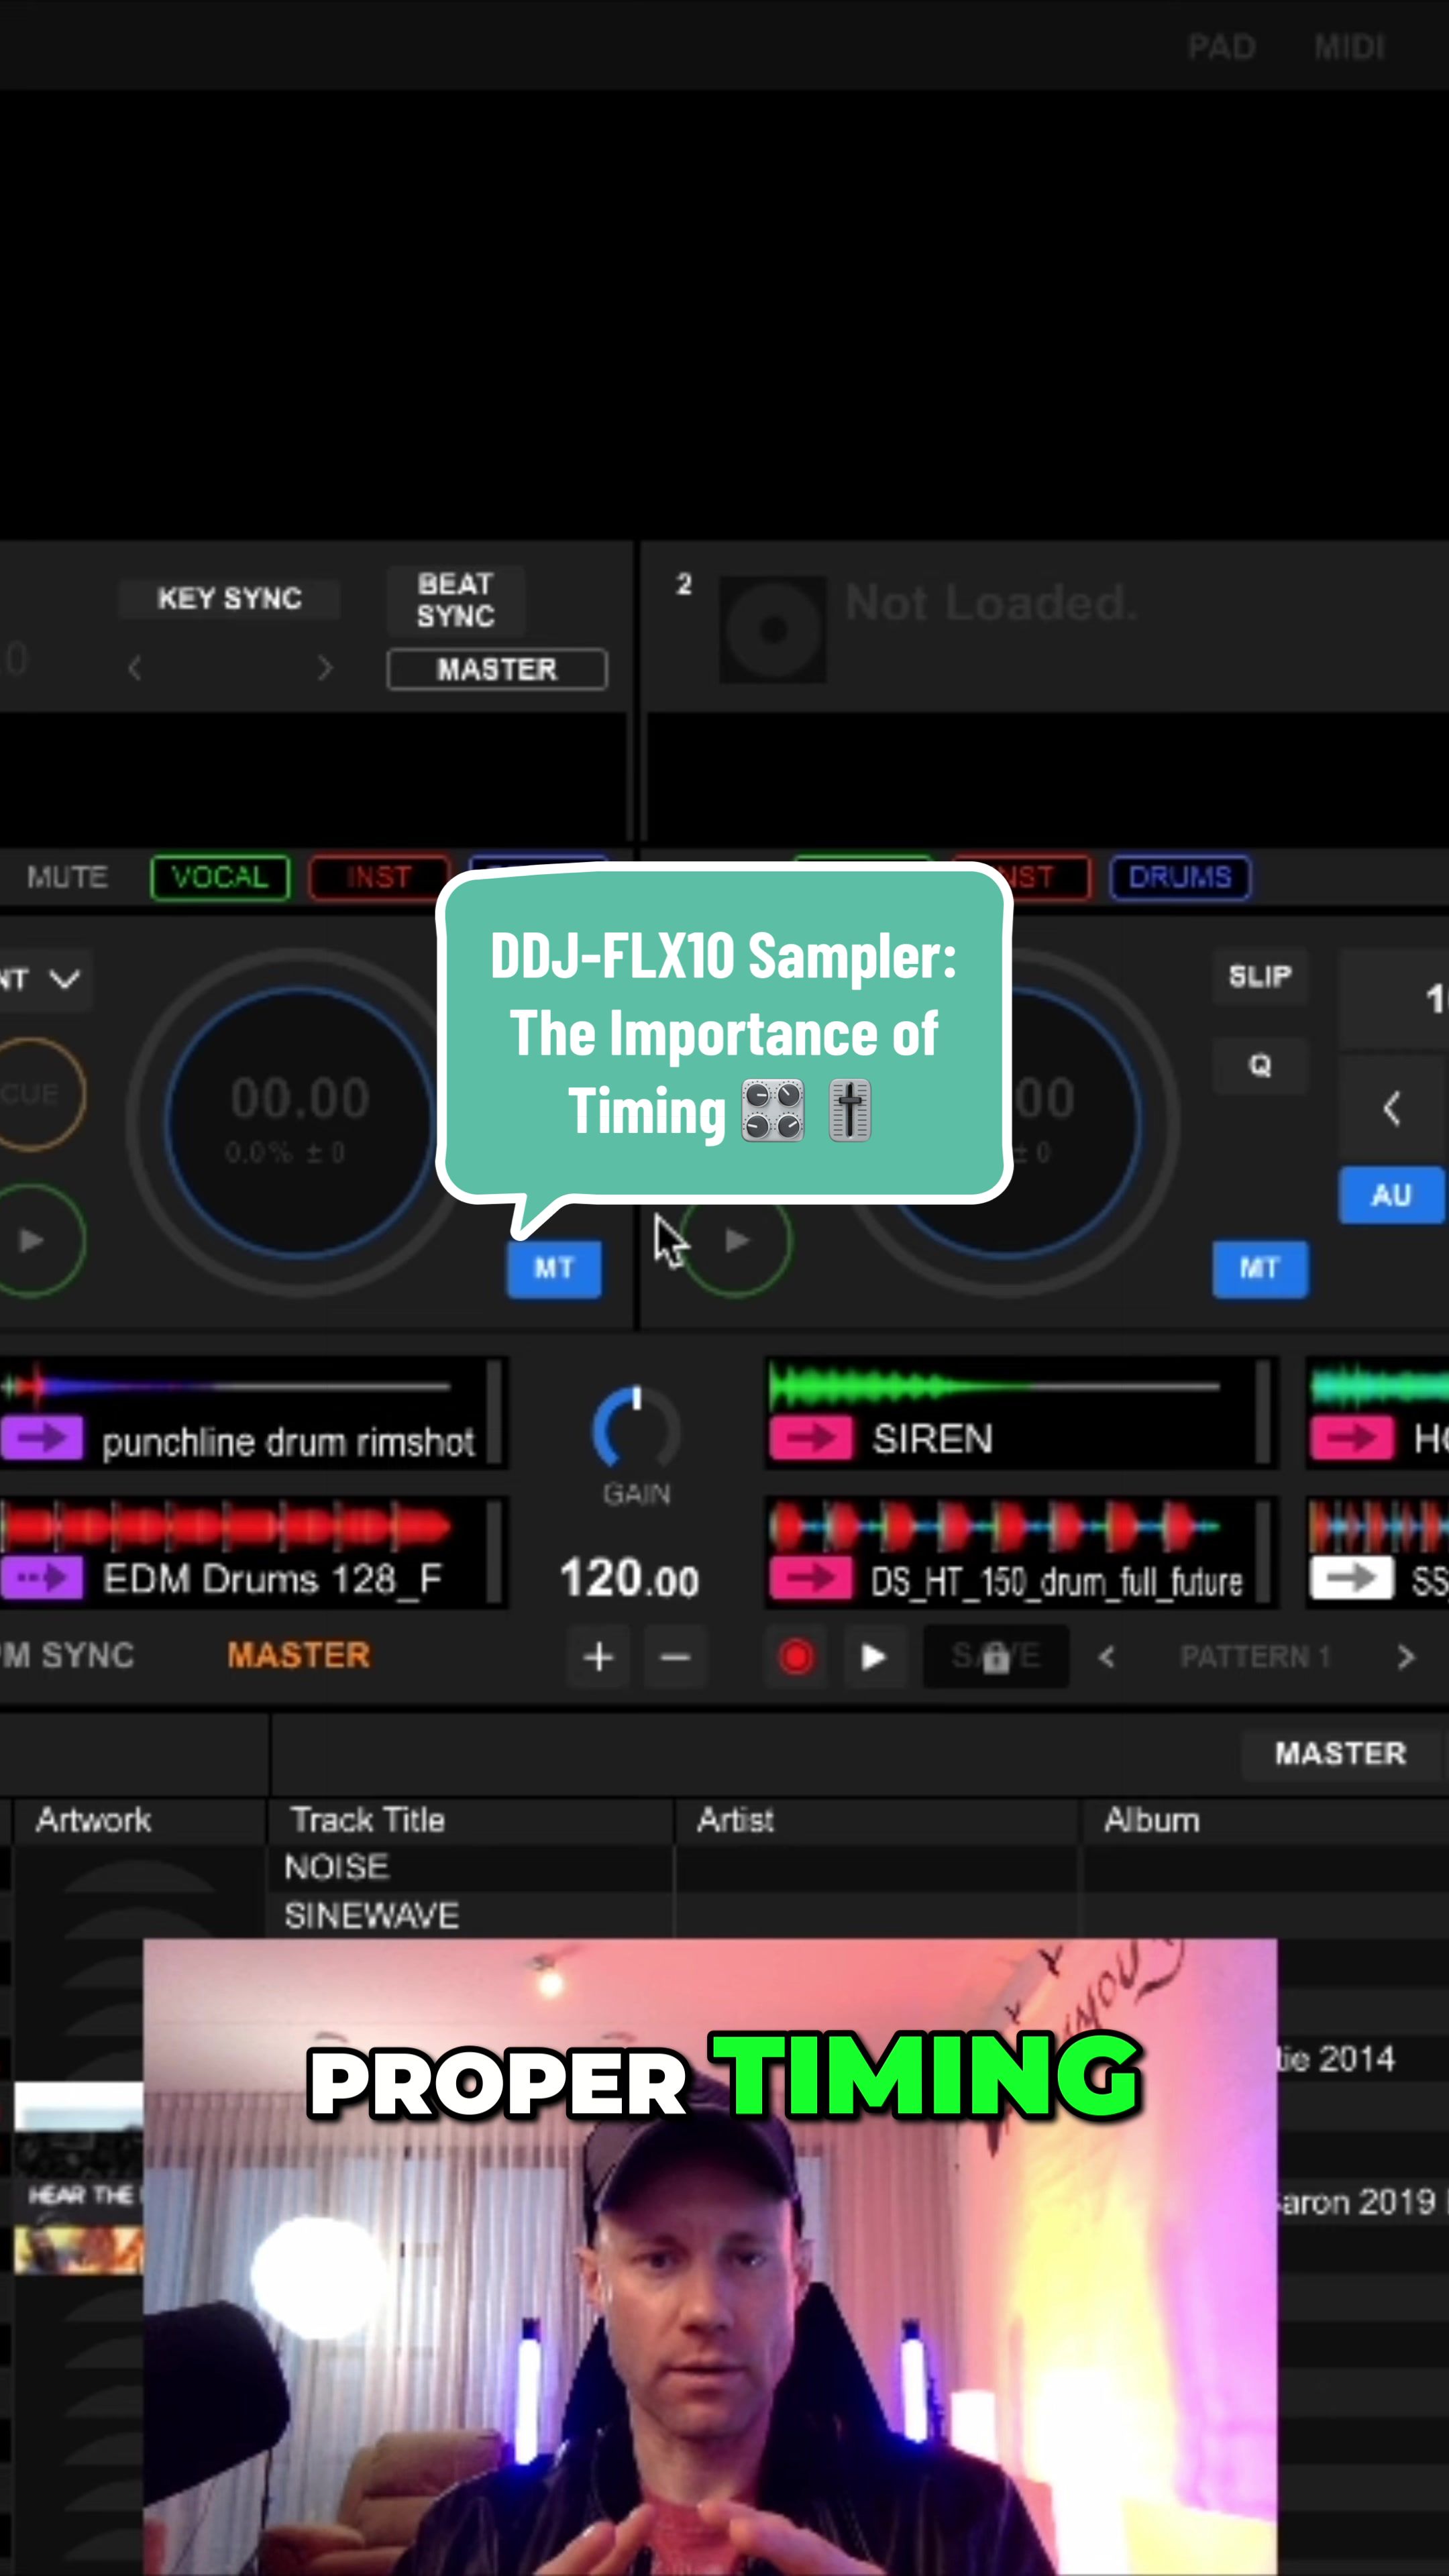
Task: Toggle the INST stem on deck 1
Action: (378, 877)
